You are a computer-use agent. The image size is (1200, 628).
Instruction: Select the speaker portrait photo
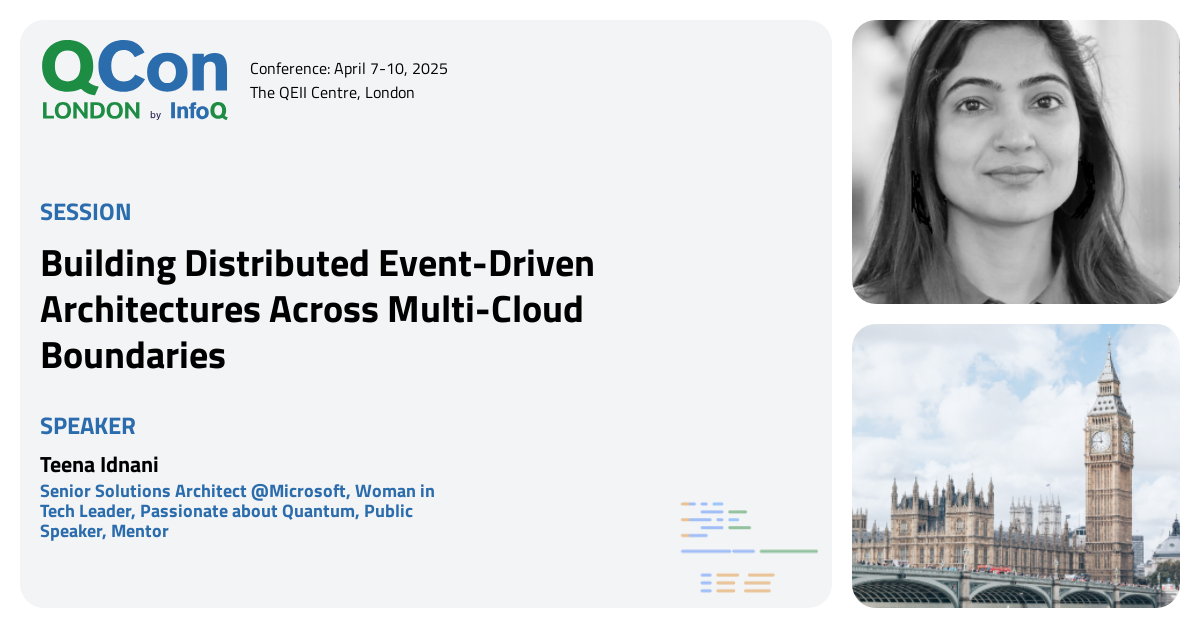1015,162
